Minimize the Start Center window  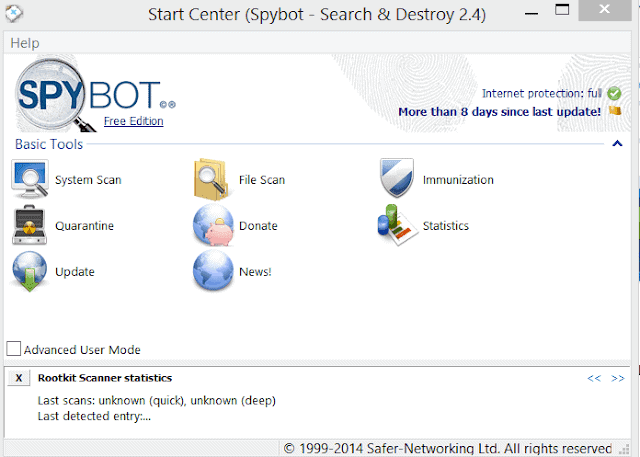[531, 13]
